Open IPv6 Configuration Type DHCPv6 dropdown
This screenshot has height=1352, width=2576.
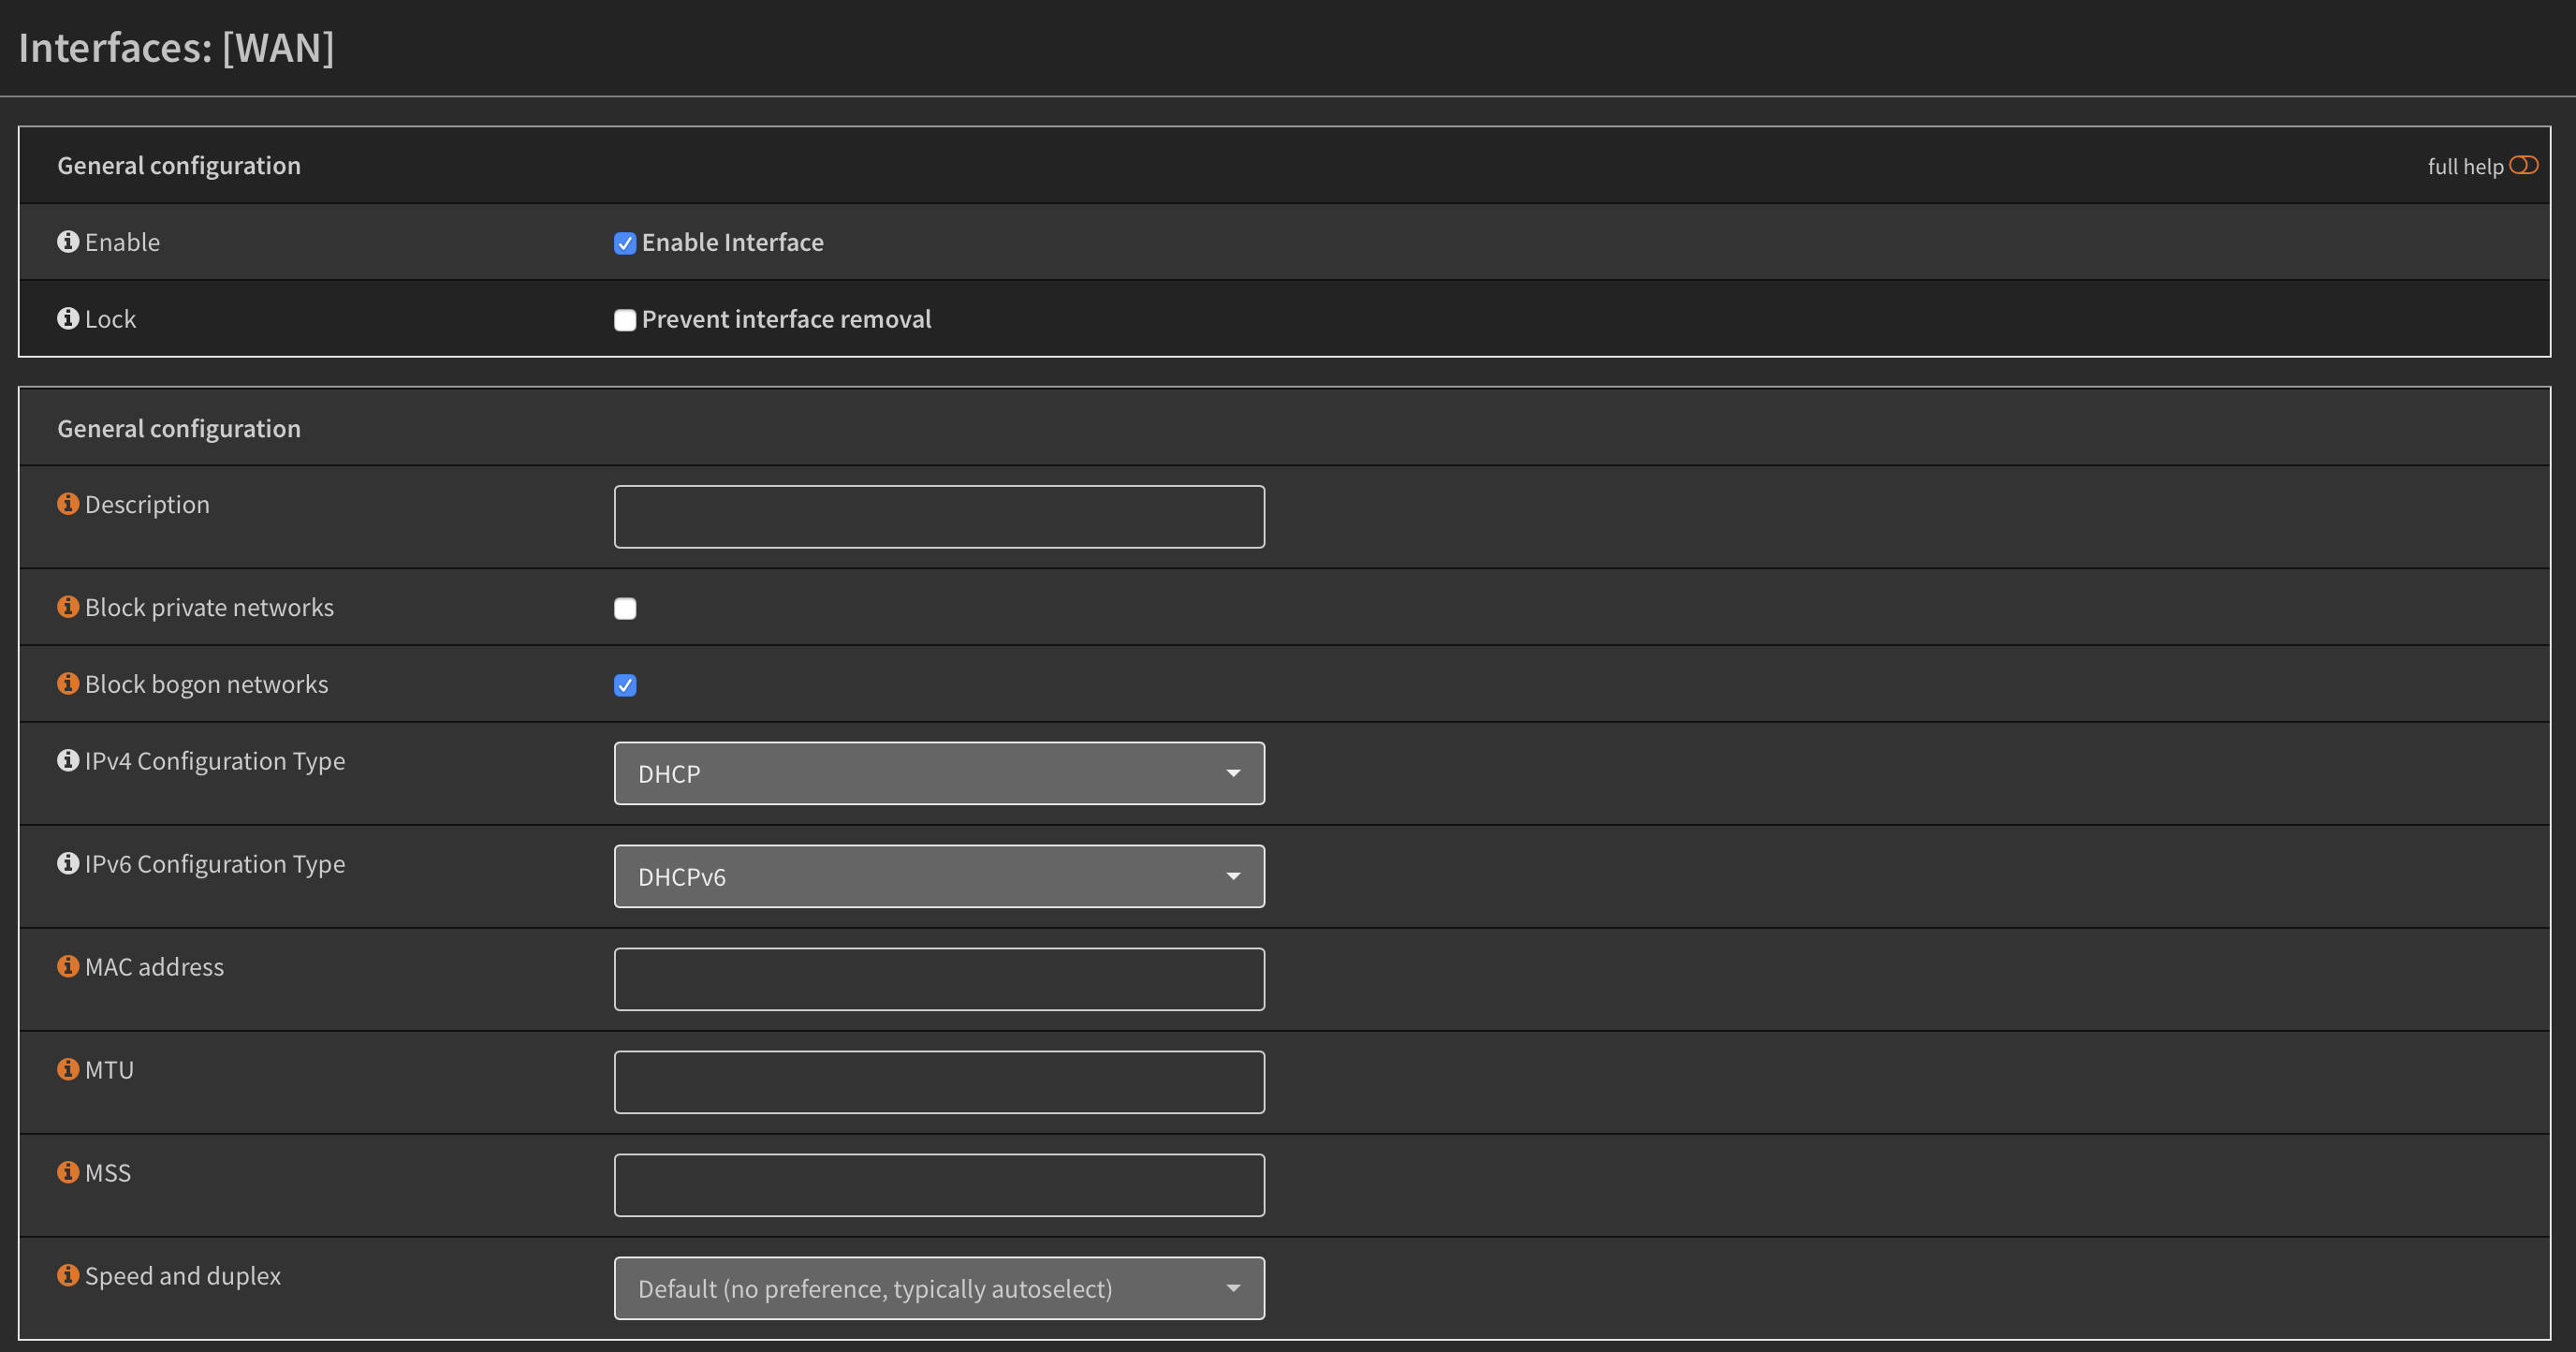pos(938,876)
